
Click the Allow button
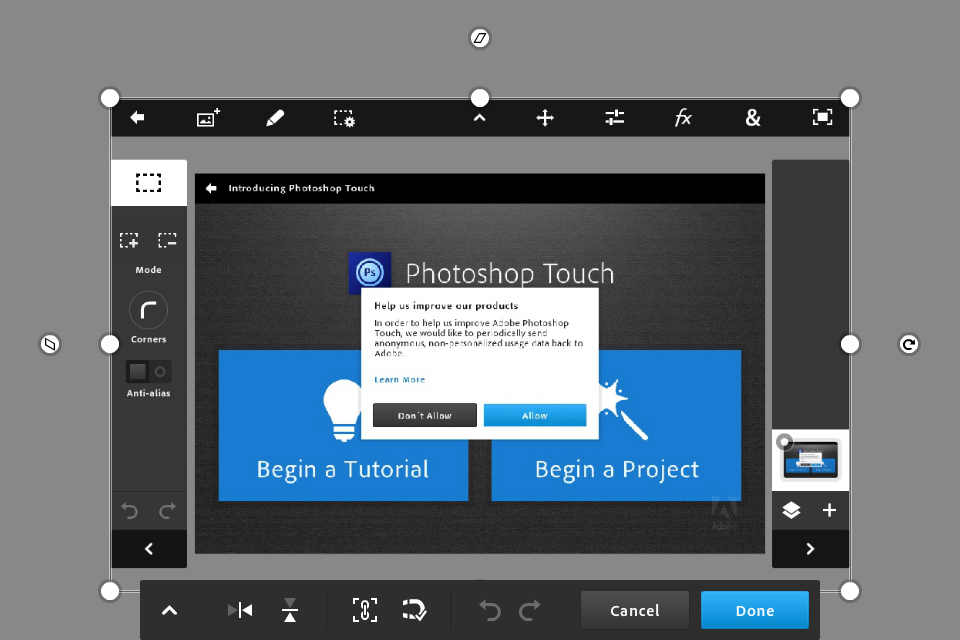pyautogui.click(x=535, y=415)
